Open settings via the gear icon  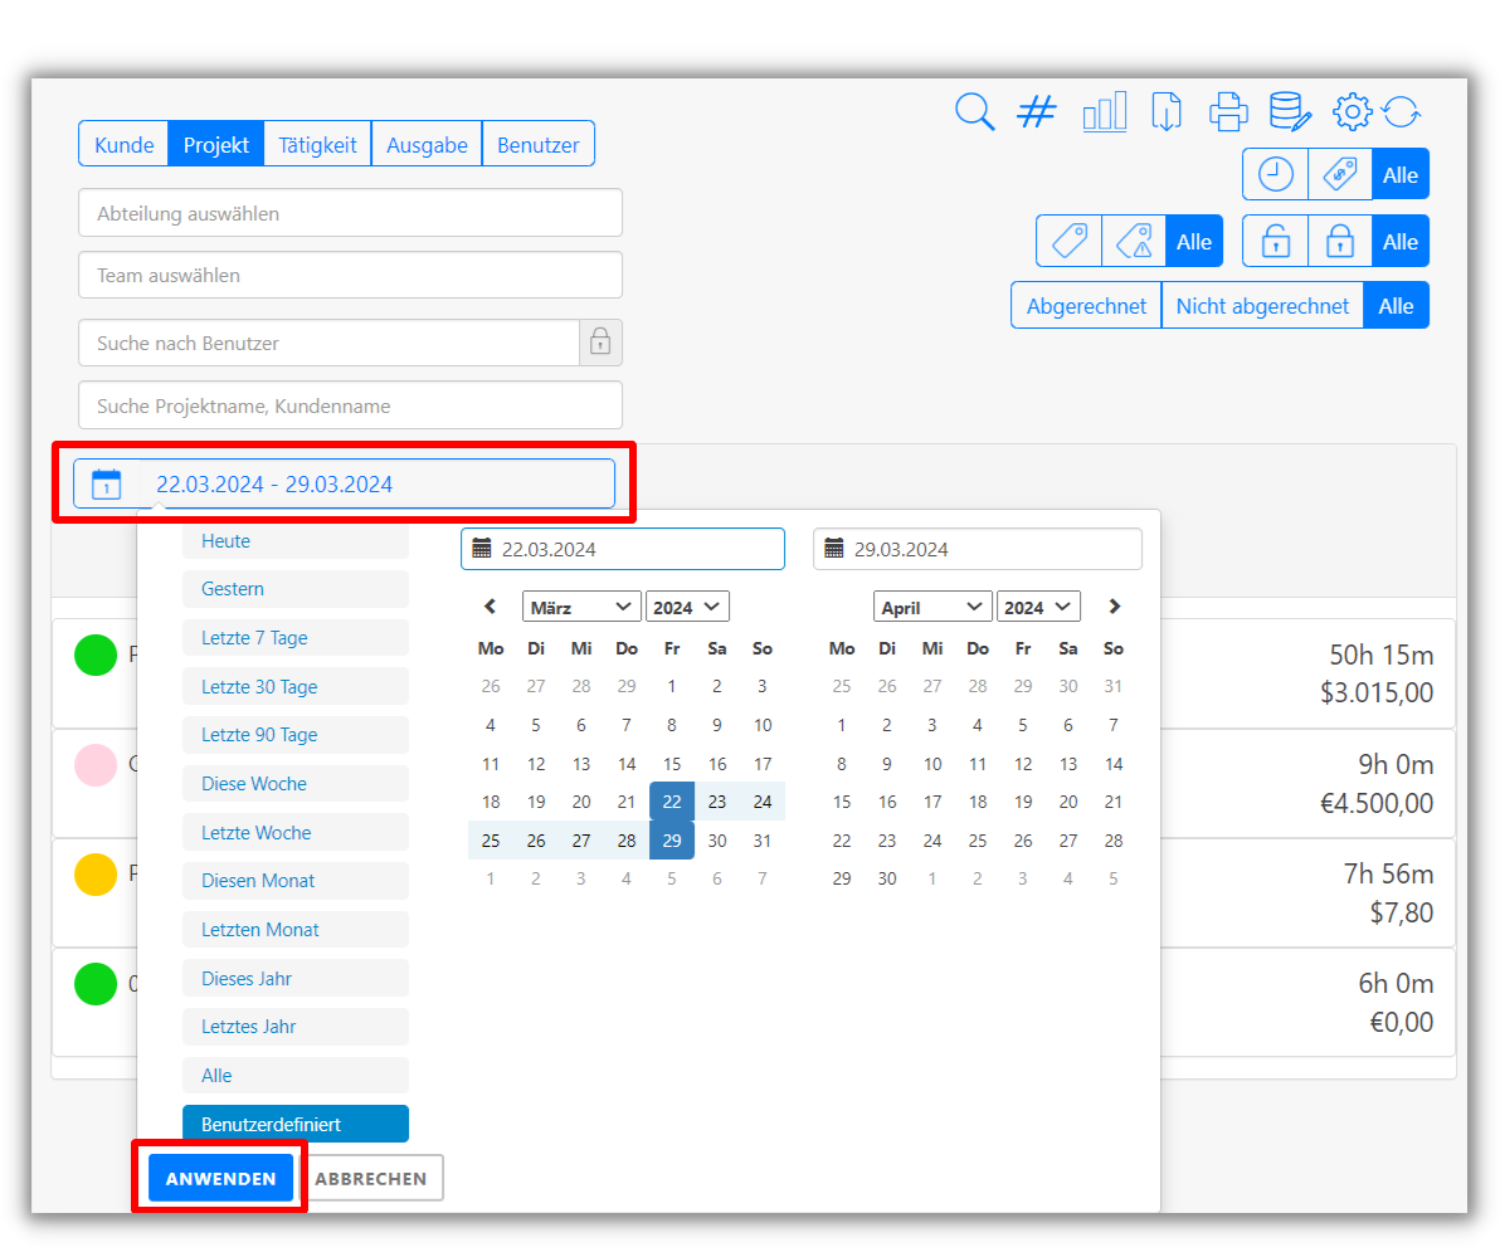(x=1352, y=112)
